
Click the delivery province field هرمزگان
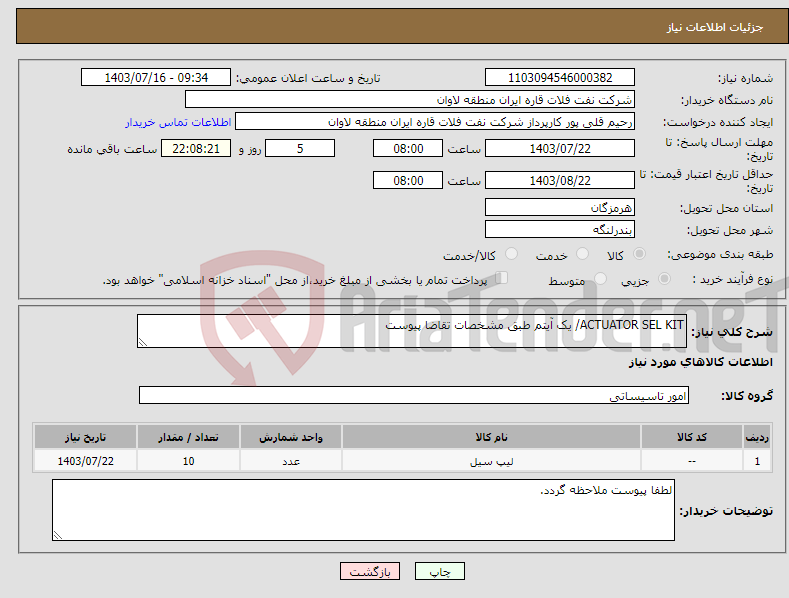(560, 207)
